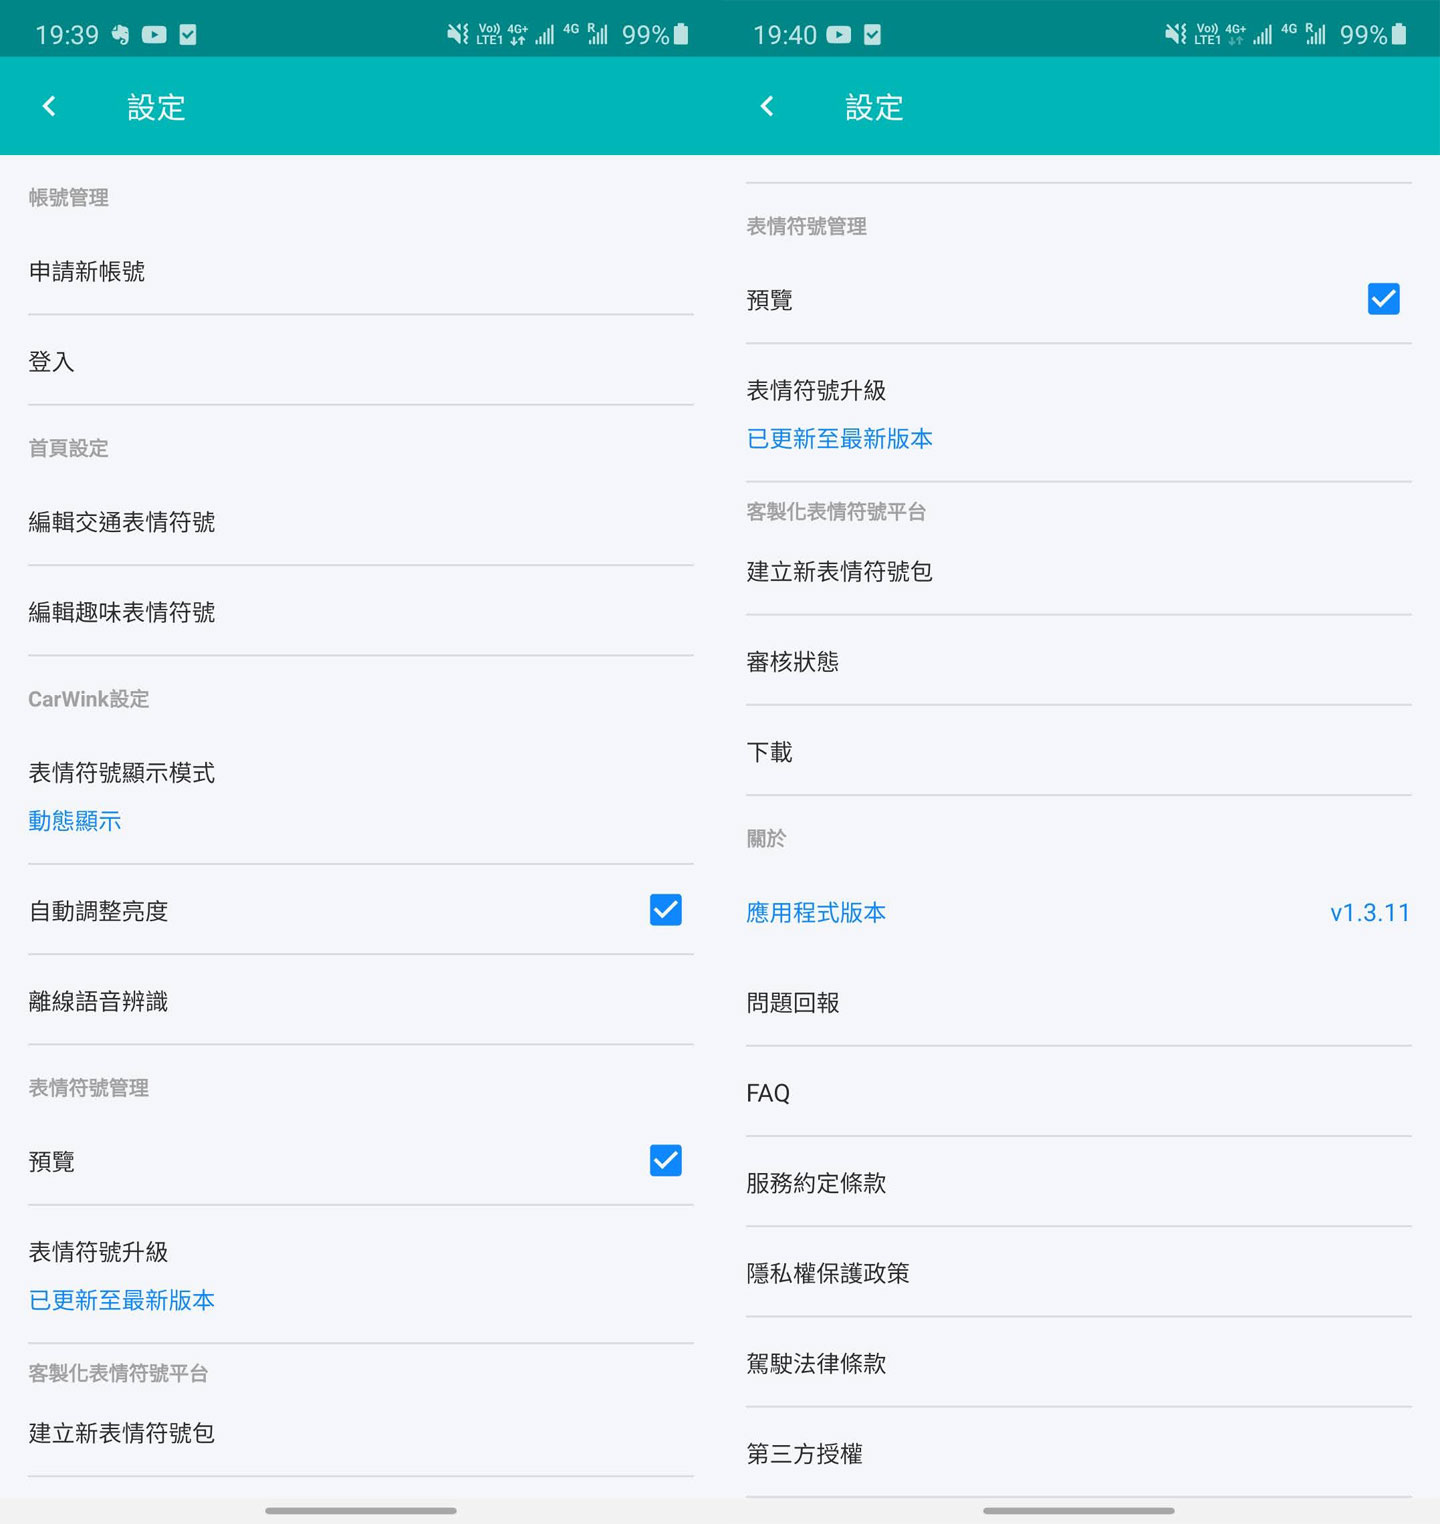The image size is (1440, 1524).
Task: Open 應用程式版本 v1.3.11 details
Action: point(816,912)
